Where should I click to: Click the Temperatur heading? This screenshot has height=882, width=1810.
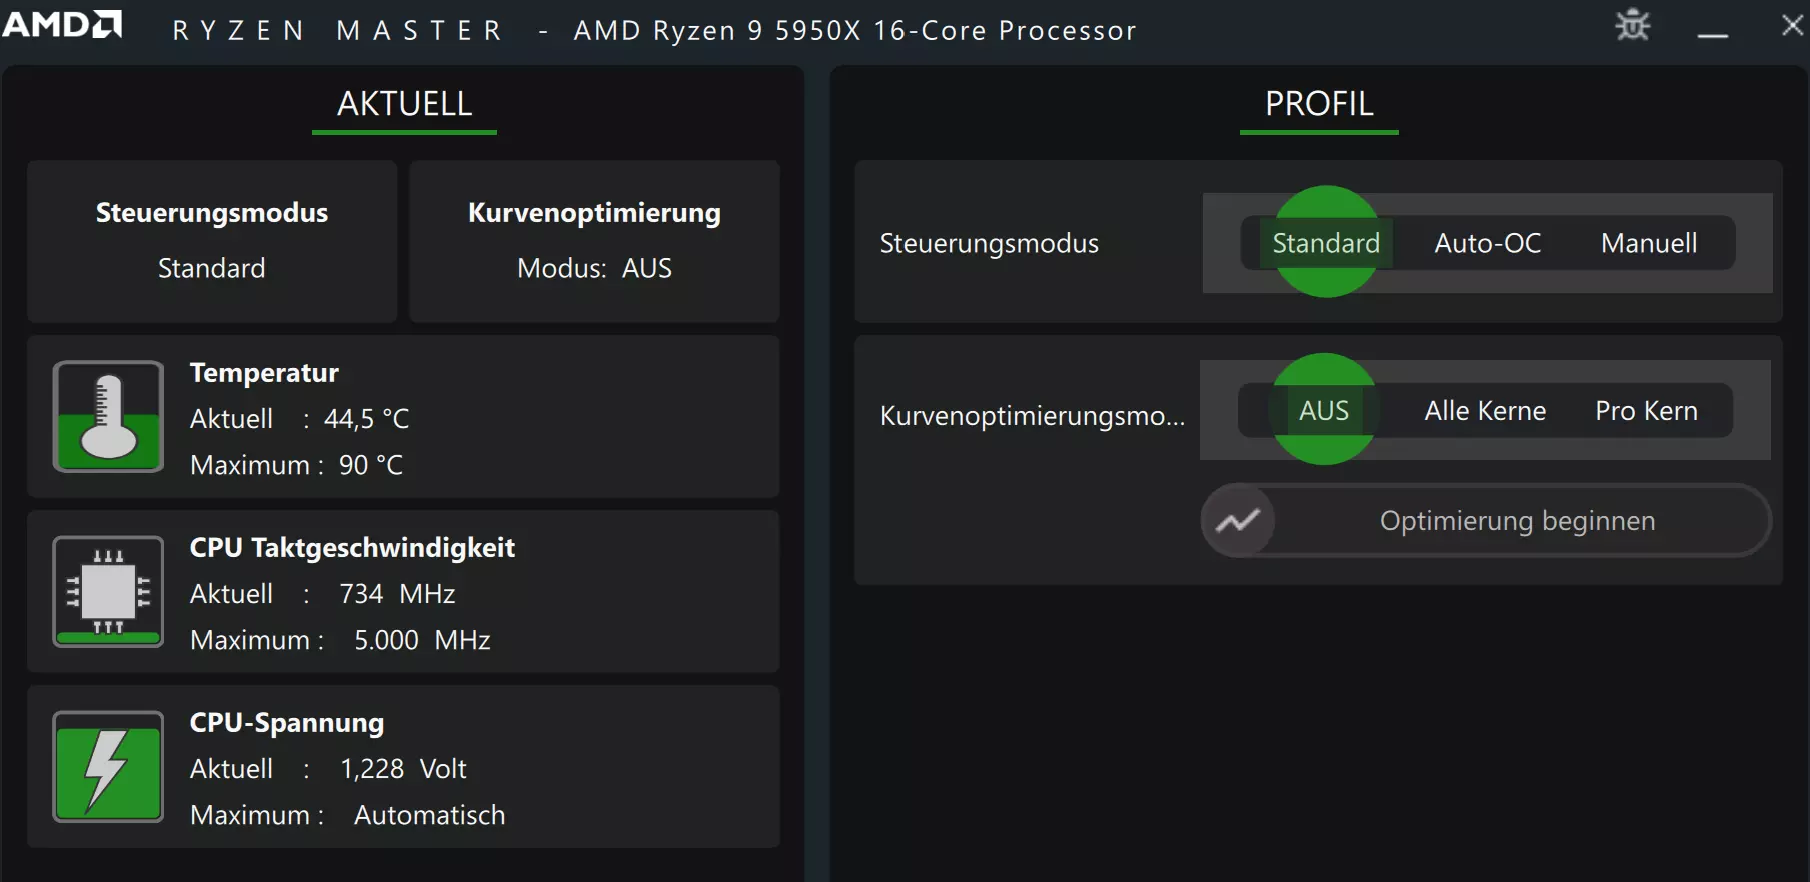(264, 373)
